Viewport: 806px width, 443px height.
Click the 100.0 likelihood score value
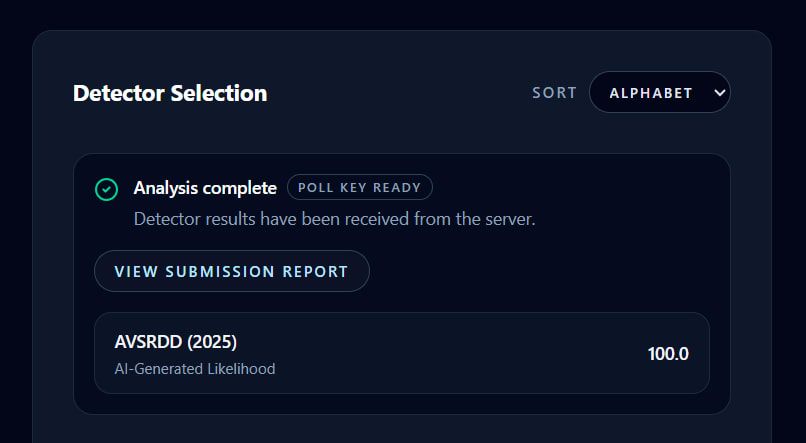668,353
